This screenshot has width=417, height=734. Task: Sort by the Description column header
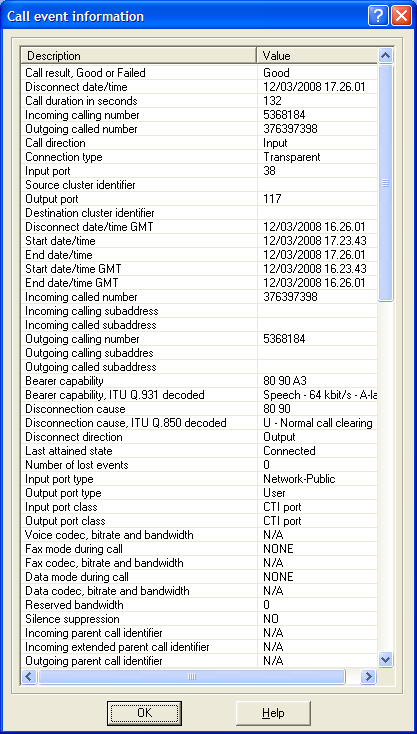[x=139, y=56]
